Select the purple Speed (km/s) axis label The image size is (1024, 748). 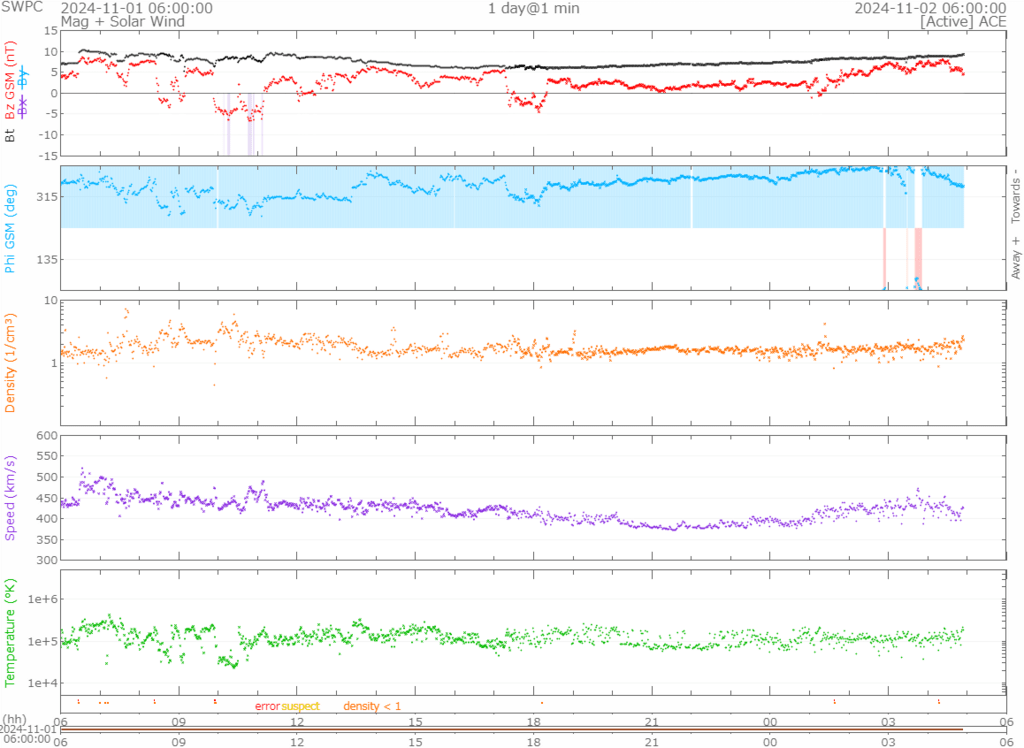point(11,497)
